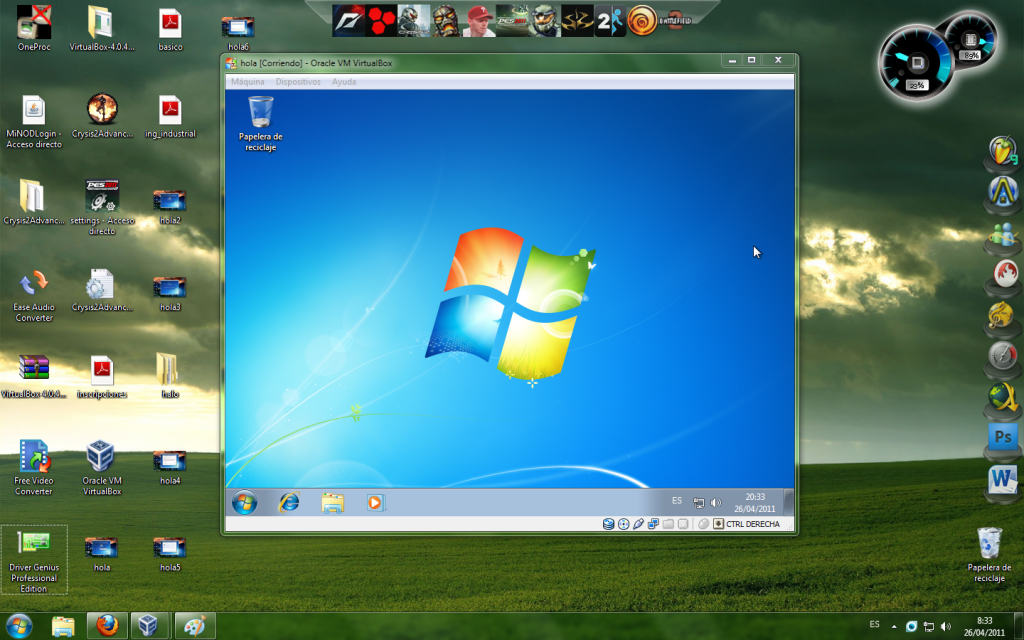Launch Microsoft Word from the right dock
The width and height of the screenshot is (1024, 640).
pyautogui.click(x=1003, y=481)
